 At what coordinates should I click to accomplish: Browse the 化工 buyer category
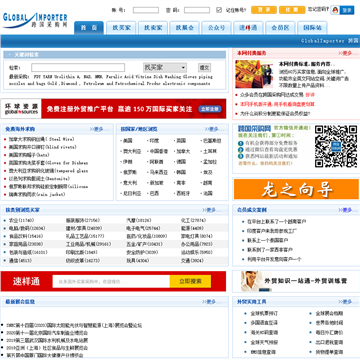tap(193, 221)
